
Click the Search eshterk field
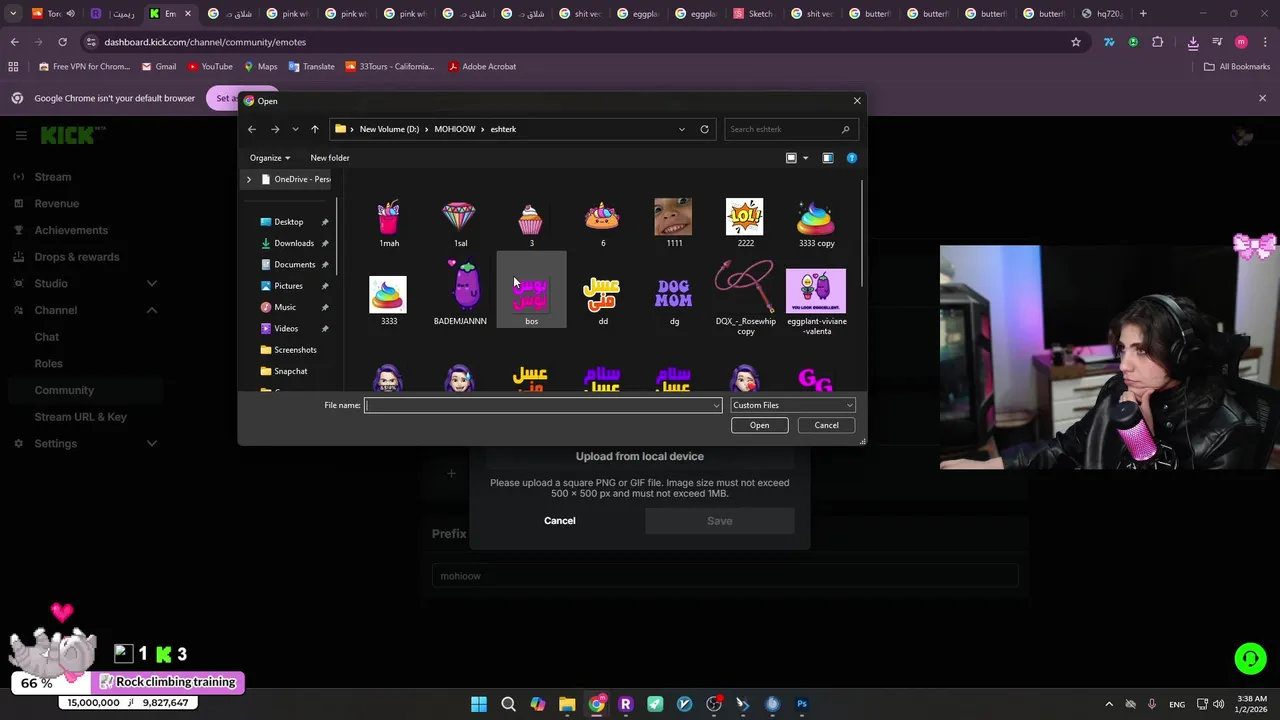click(x=789, y=129)
